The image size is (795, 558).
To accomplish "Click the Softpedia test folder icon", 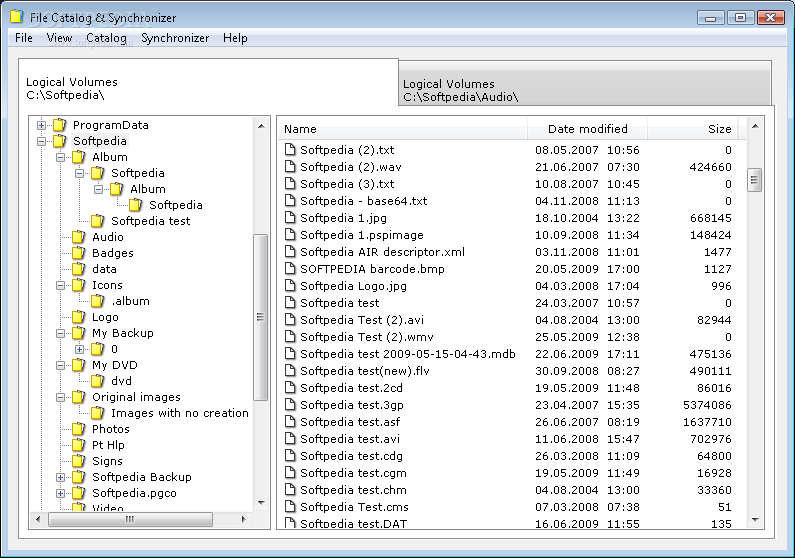I will tap(98, 220).
